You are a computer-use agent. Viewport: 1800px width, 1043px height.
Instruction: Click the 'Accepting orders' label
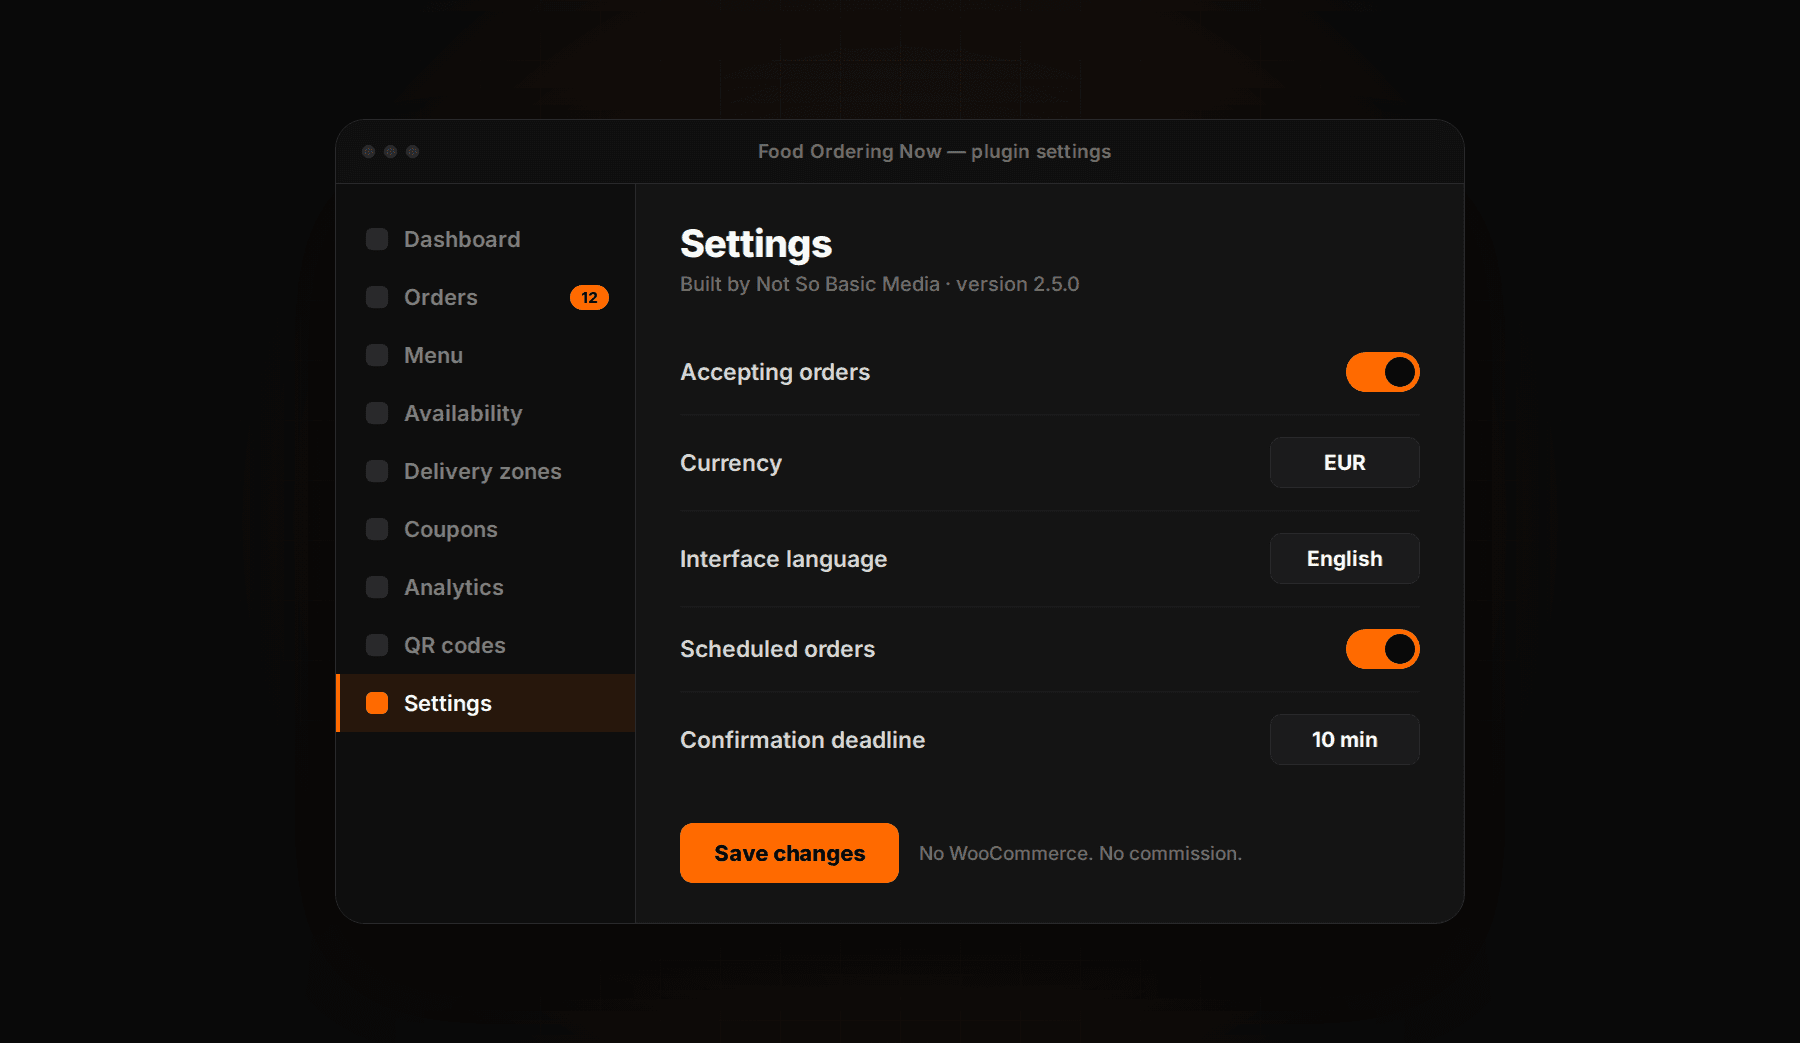tap(775, 372)
